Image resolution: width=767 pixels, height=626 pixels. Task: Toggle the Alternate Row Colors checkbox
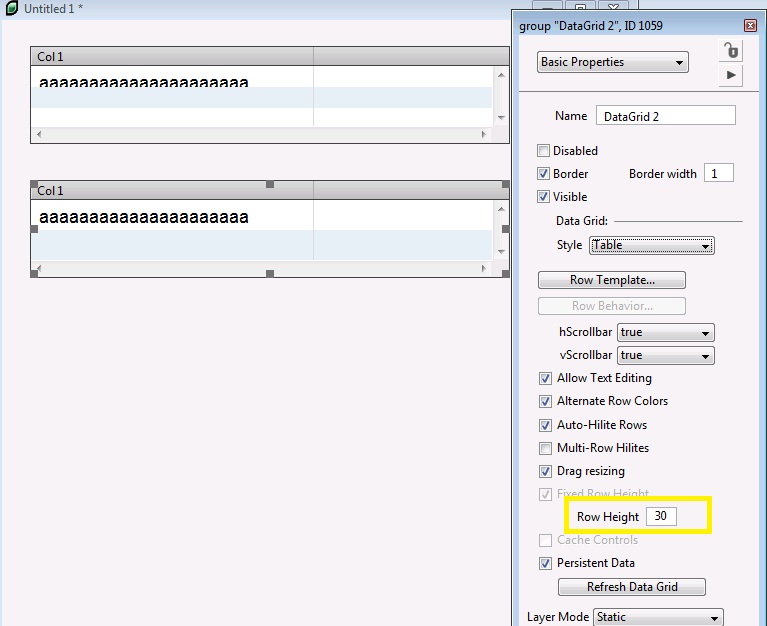coord(545,401)
